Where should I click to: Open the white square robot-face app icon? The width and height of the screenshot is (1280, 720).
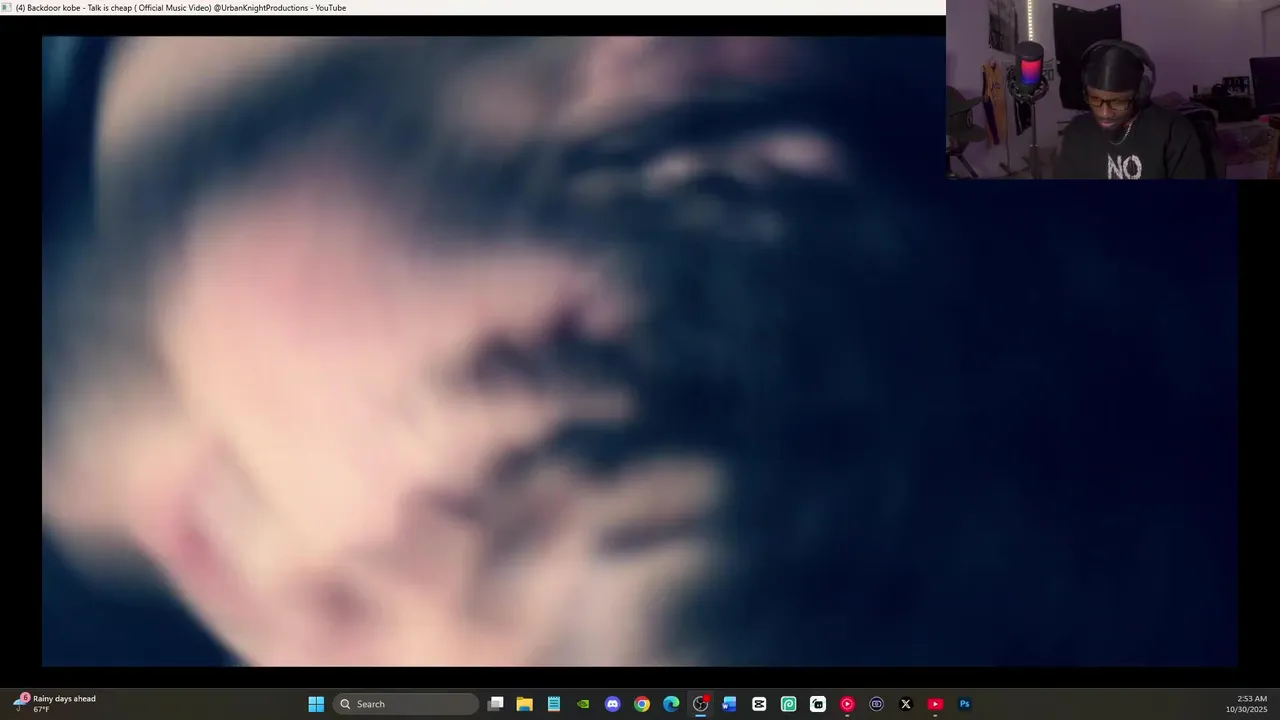(x=818, y=704)
